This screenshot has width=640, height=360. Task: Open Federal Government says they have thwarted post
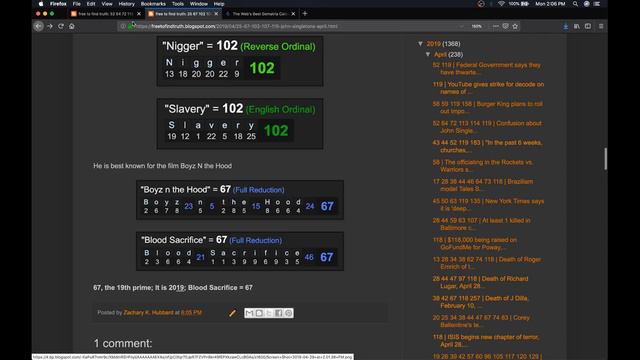point(487,69)
